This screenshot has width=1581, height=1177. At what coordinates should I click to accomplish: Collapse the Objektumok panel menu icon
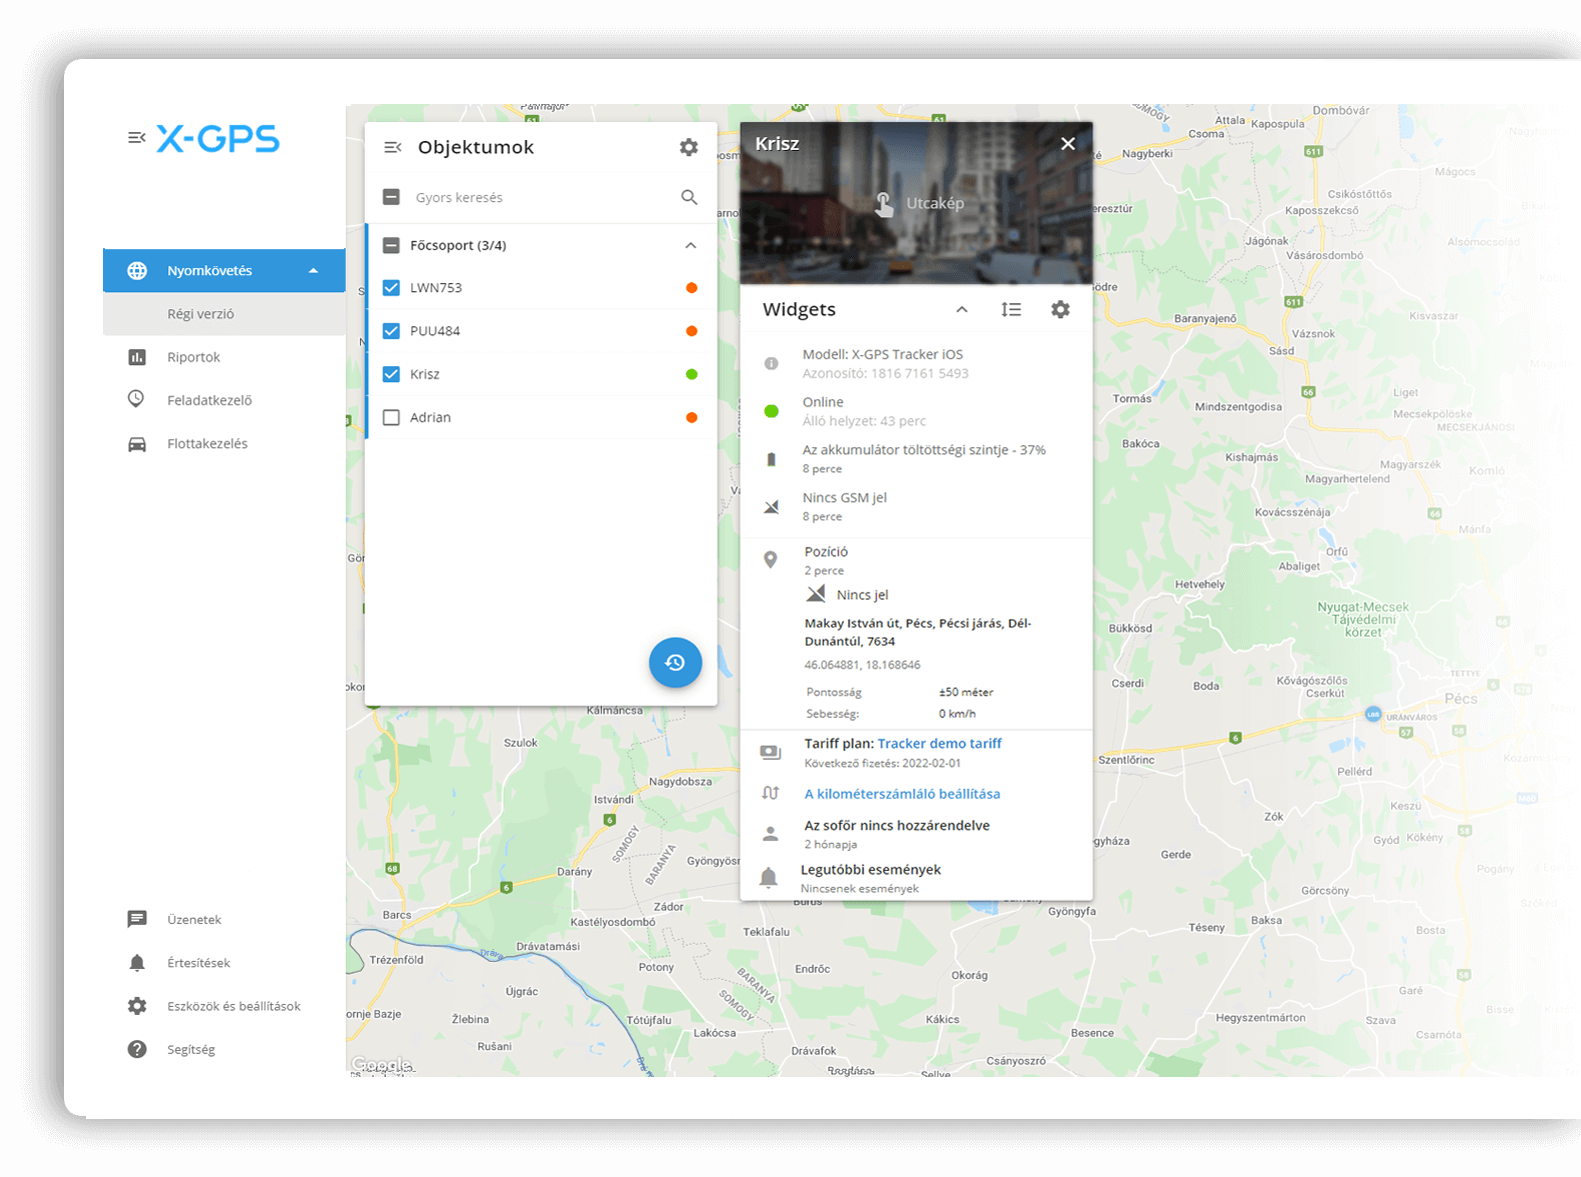tap(393, 147)
